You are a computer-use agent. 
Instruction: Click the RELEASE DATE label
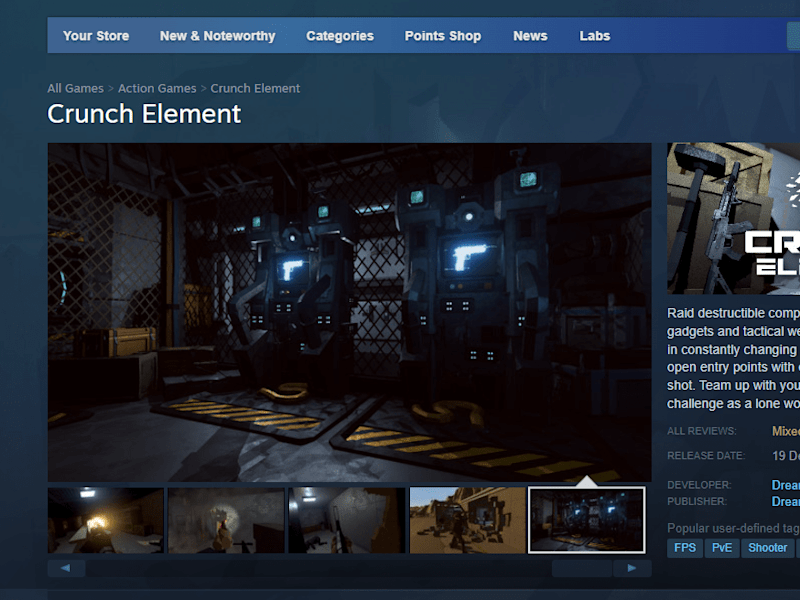click(706, 456)
